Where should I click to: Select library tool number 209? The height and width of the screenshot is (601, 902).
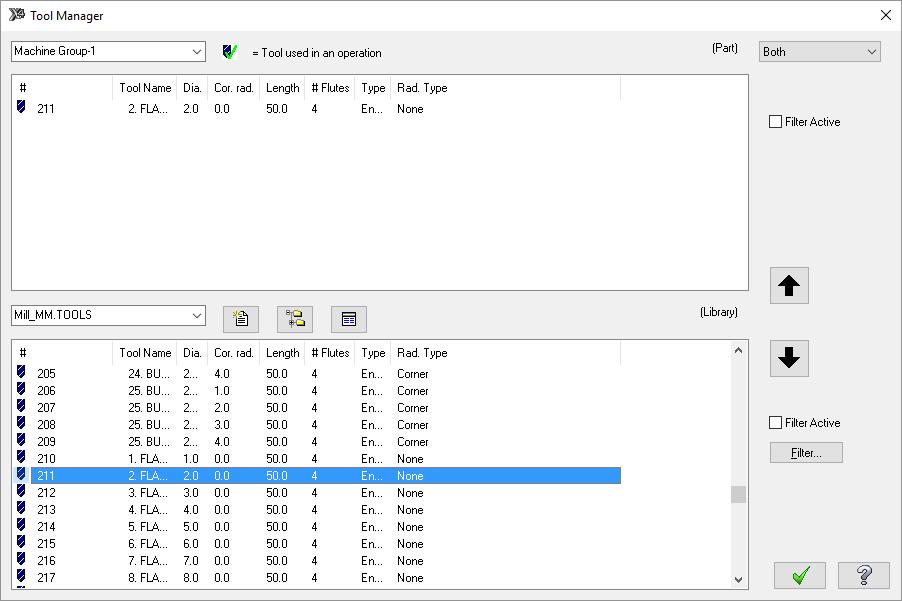pyautogui.click(x=46, y=442)
